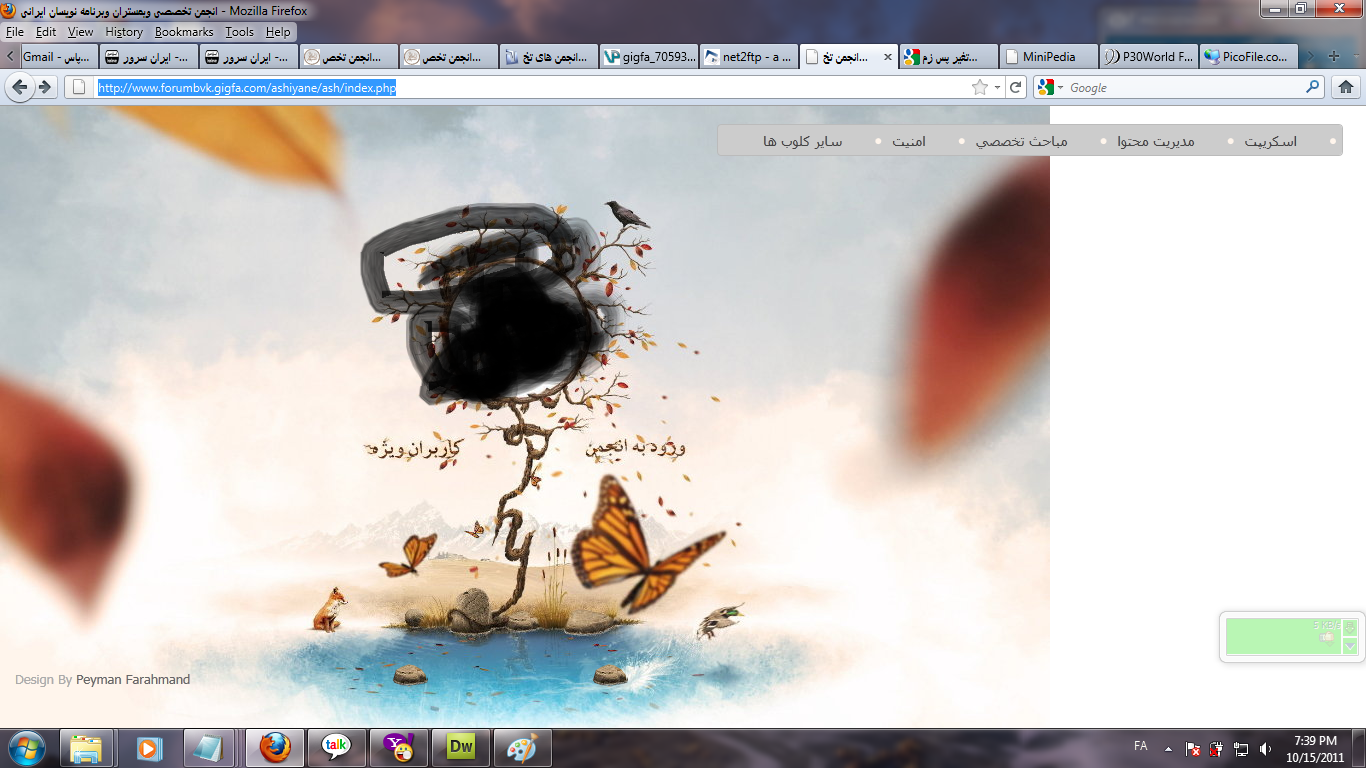Open the Bookmarks menu
Screen dimensions: 1366x768
tap(184, 32)
